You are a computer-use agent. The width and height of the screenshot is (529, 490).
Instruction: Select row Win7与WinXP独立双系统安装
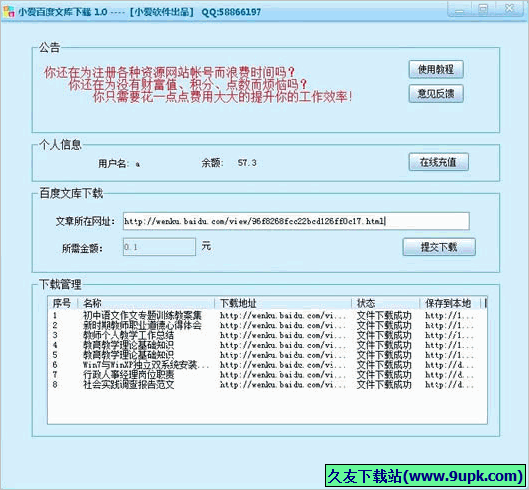[267, 364]
